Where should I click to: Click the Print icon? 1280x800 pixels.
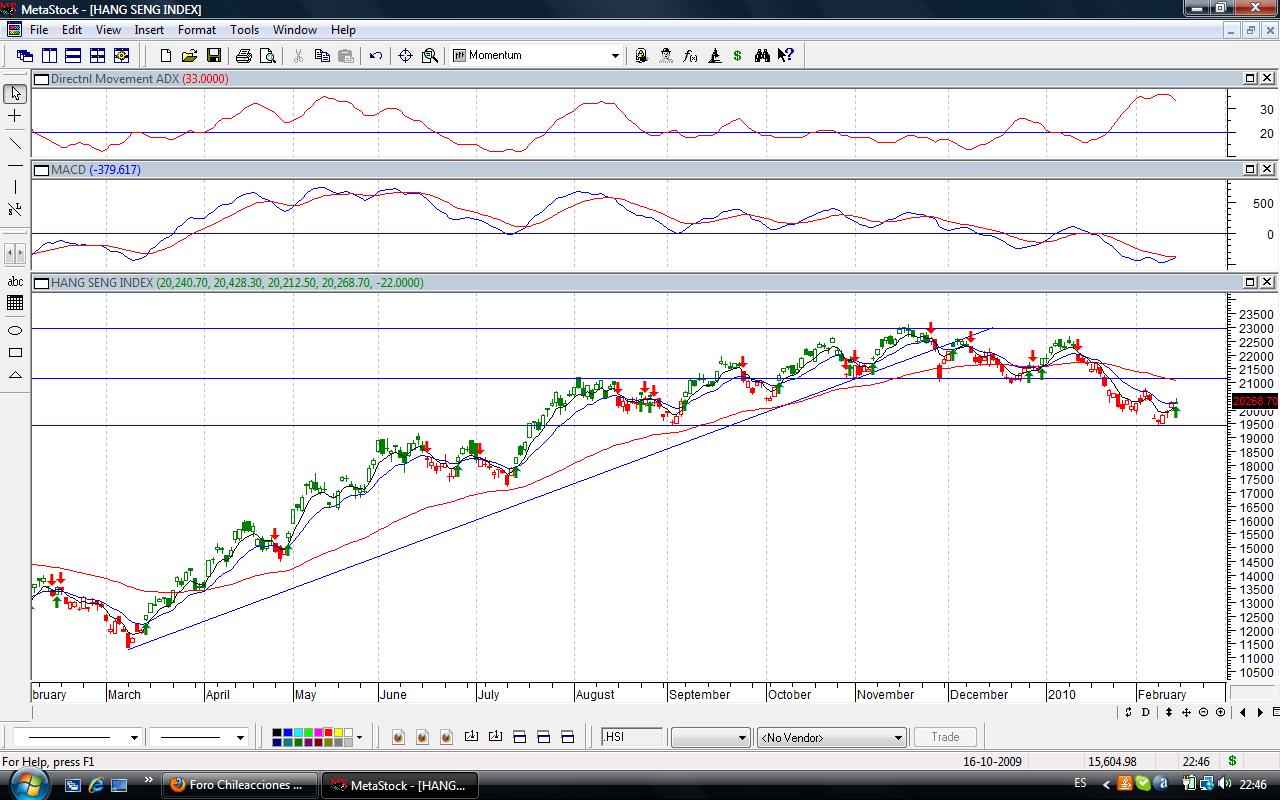coord(244,56)
